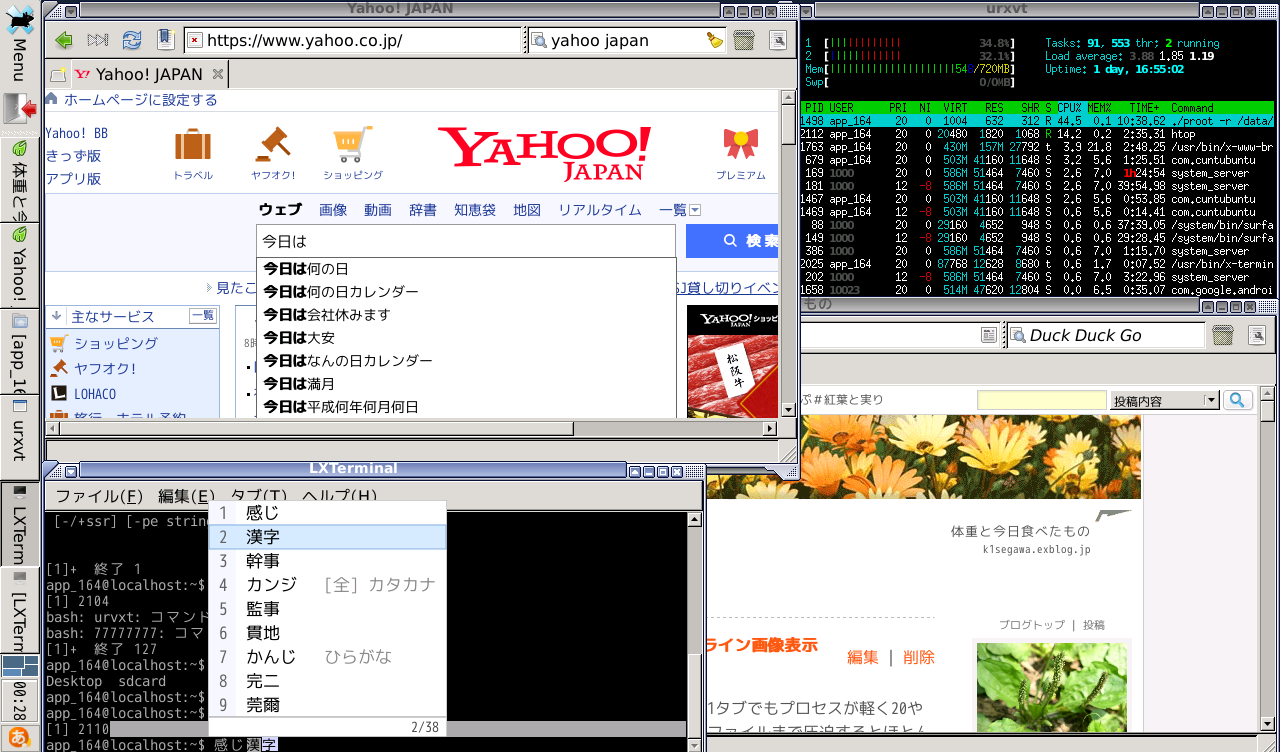Select the 画像 search tab
Viewport: 1280px width, 752px height.
pyautogui.click(x=333, y=210)
